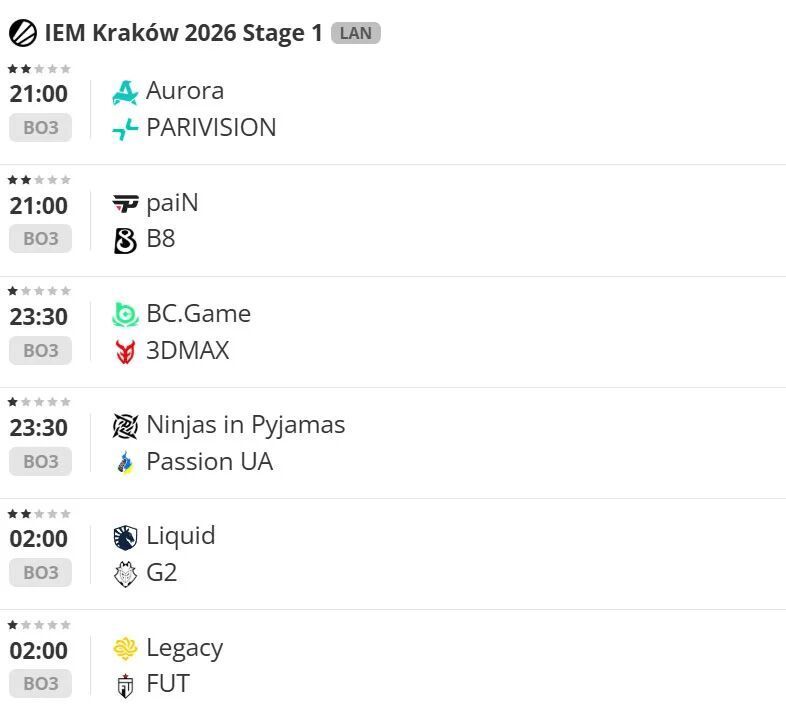Click the Ninjas in Pyjamas logo
Image resolution: width=786 pixels, height=716 pixels.
pos(125,426)
